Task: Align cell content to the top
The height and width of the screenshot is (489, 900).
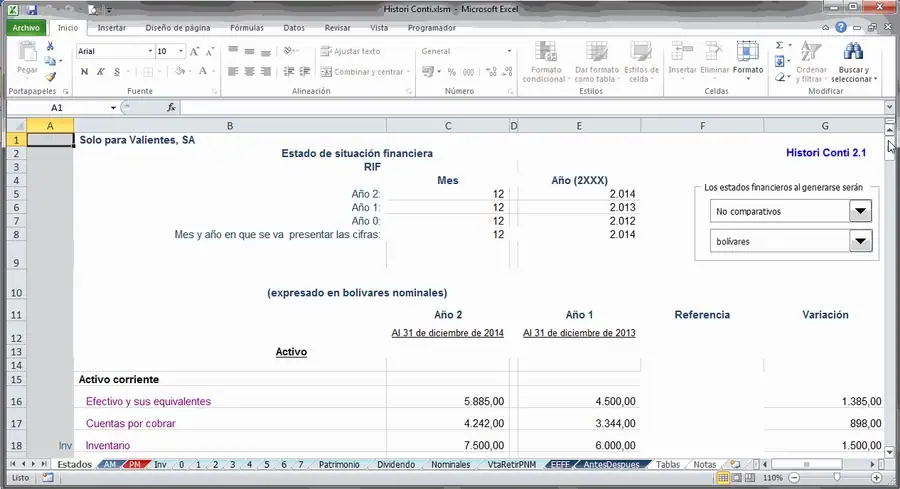Action: tap(232, 51)
